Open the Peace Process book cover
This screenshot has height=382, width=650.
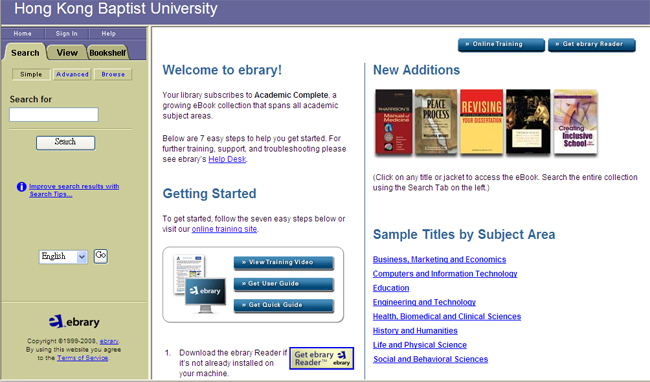point(436,122)
